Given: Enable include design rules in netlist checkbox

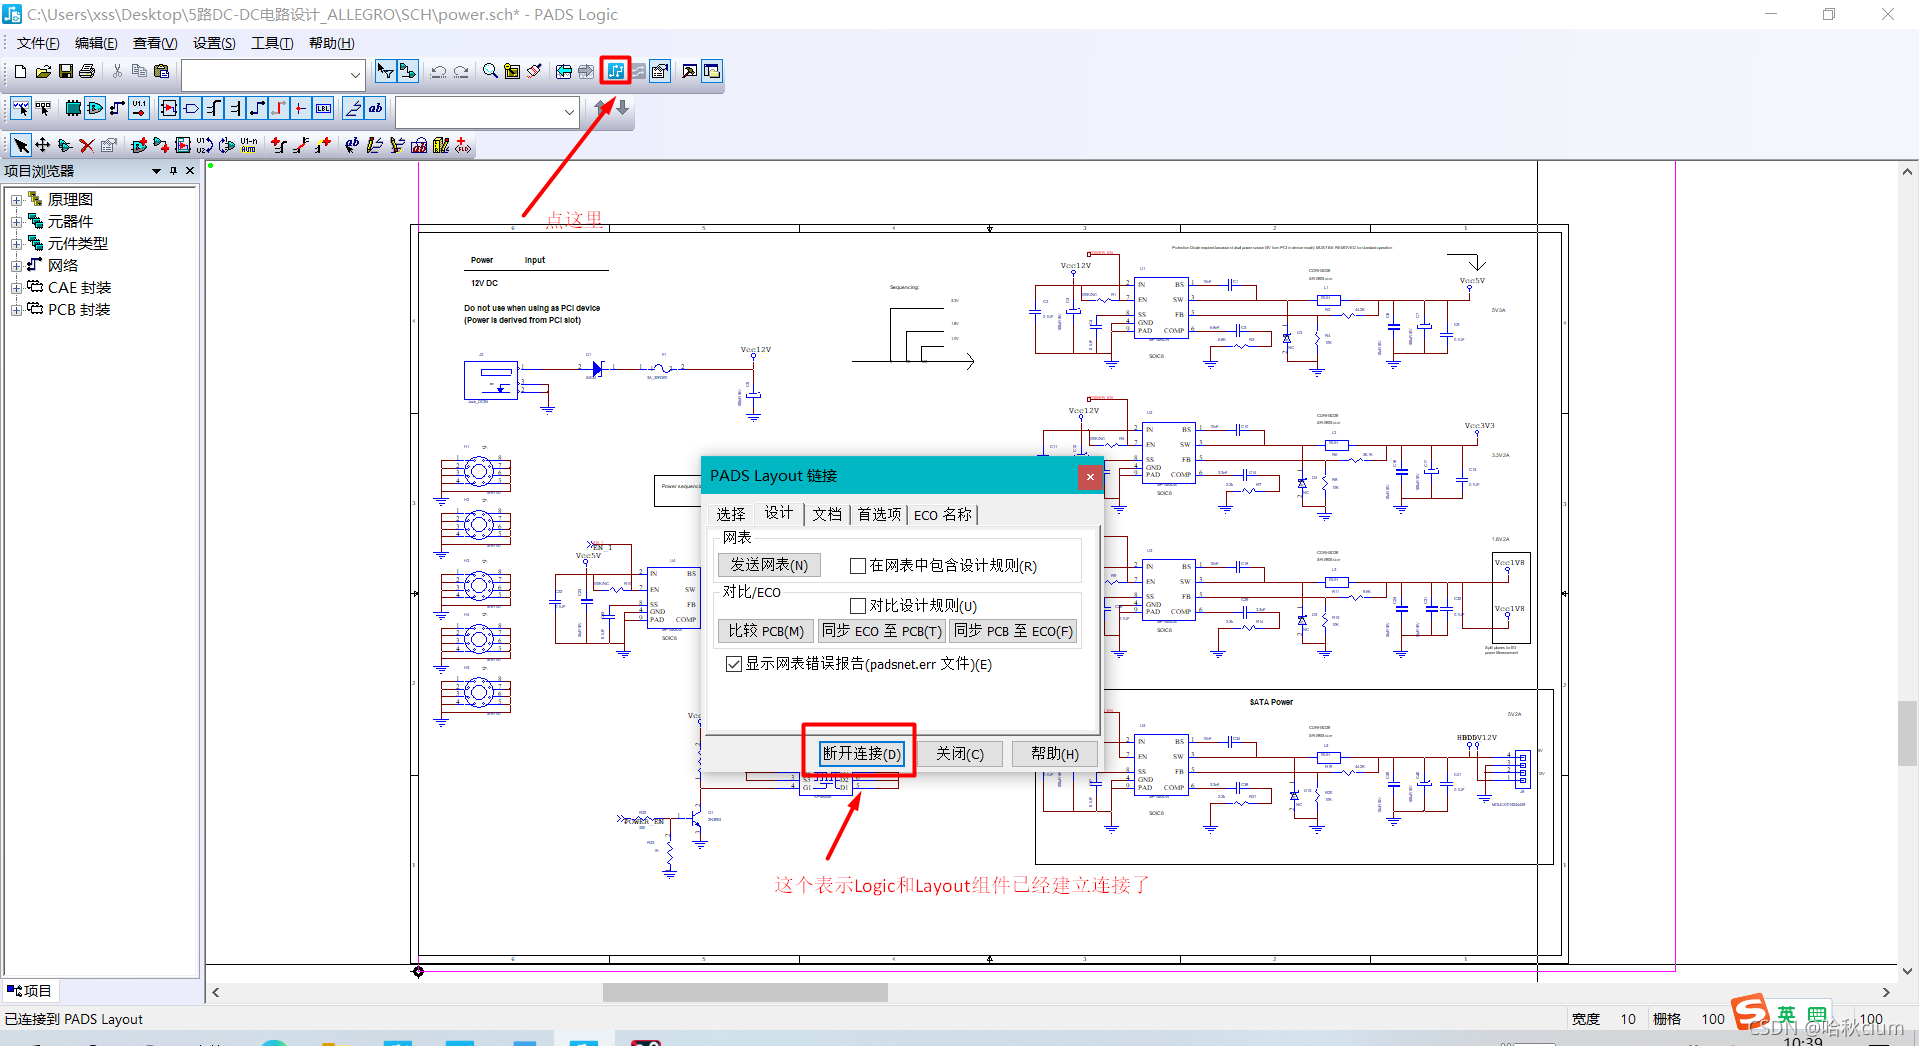Looking at the screenshot, I should tap(857, 566).
